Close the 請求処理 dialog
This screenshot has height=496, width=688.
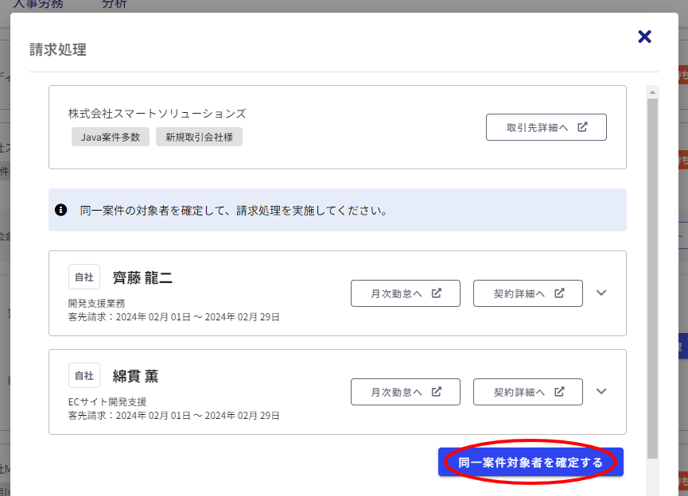point(644,37)
